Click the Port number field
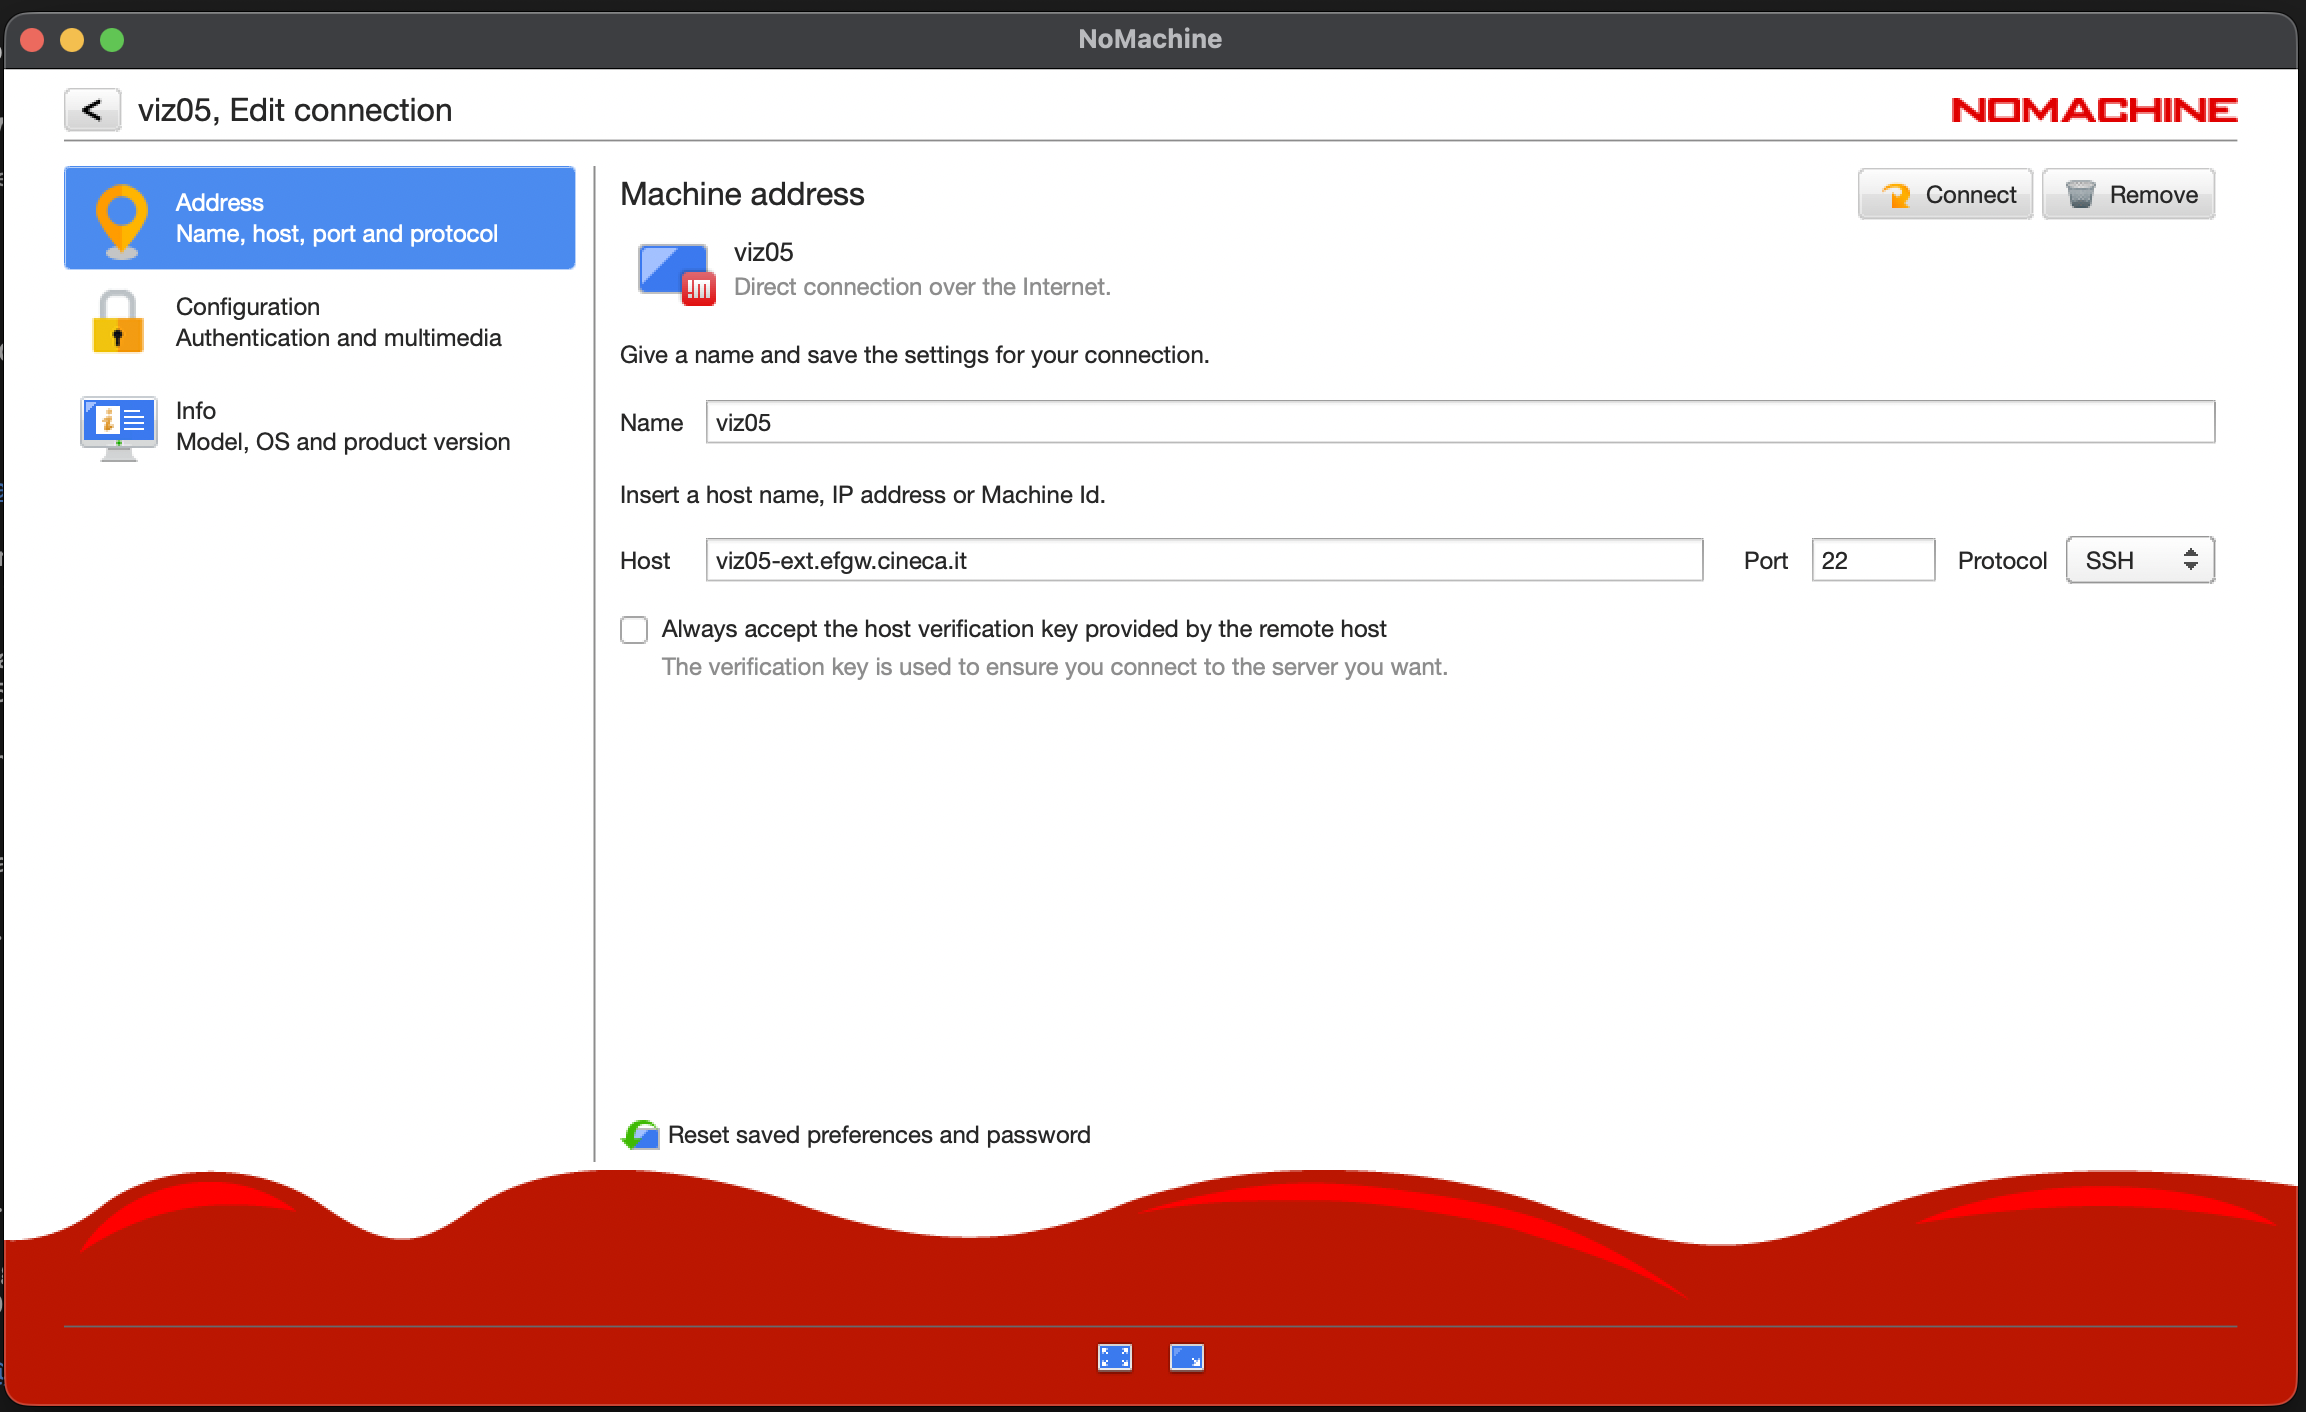The height and width of the screenshot is (1412, 2306). (1872, 560)
